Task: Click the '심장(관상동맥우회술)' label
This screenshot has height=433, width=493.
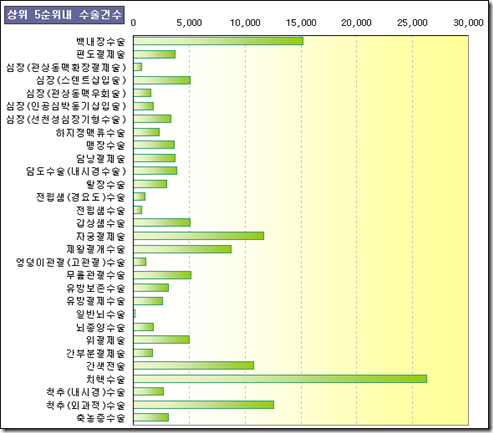Action: [x=76, y=93]
